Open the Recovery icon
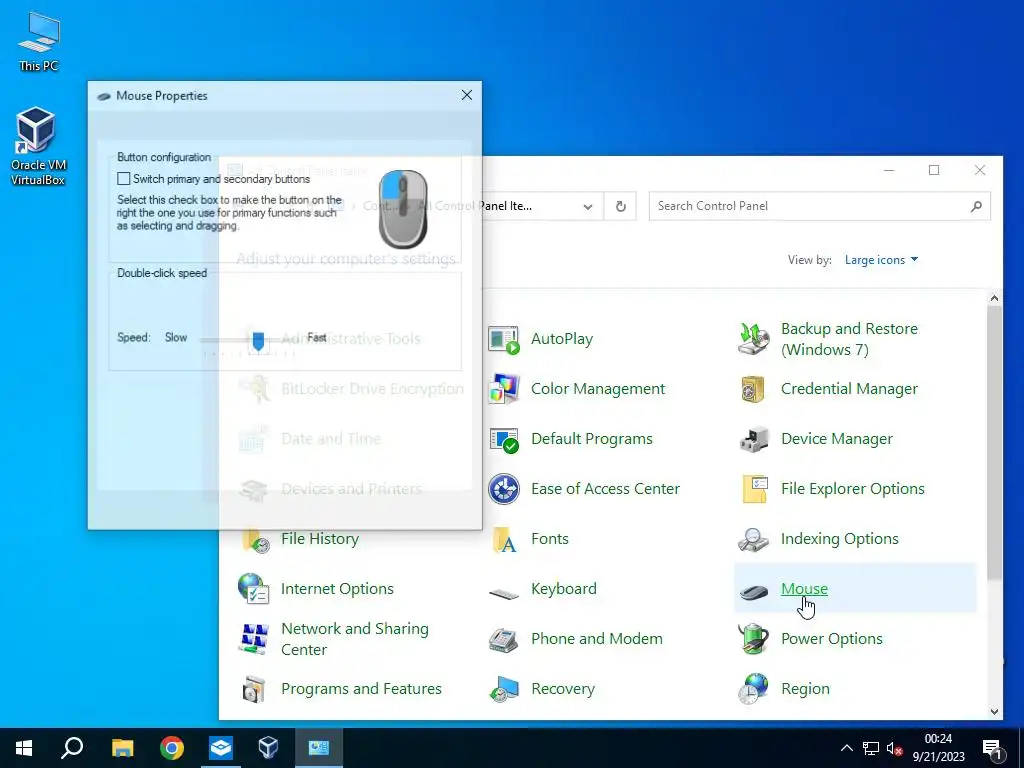 [x=504, y=689]
